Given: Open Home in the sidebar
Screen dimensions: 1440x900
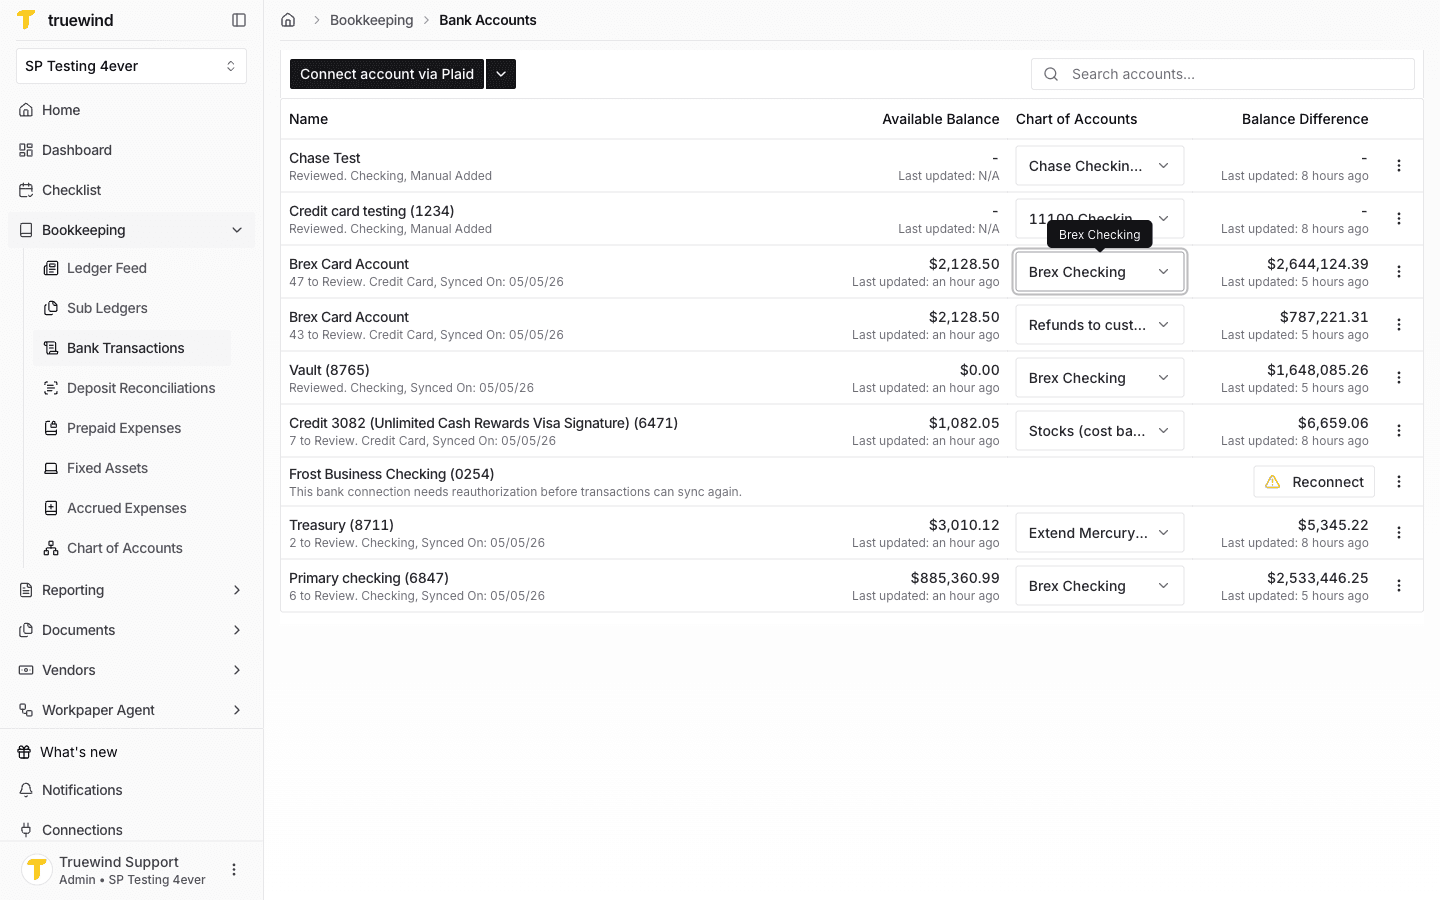Looking at the screenshot, I should coord(131,110).
